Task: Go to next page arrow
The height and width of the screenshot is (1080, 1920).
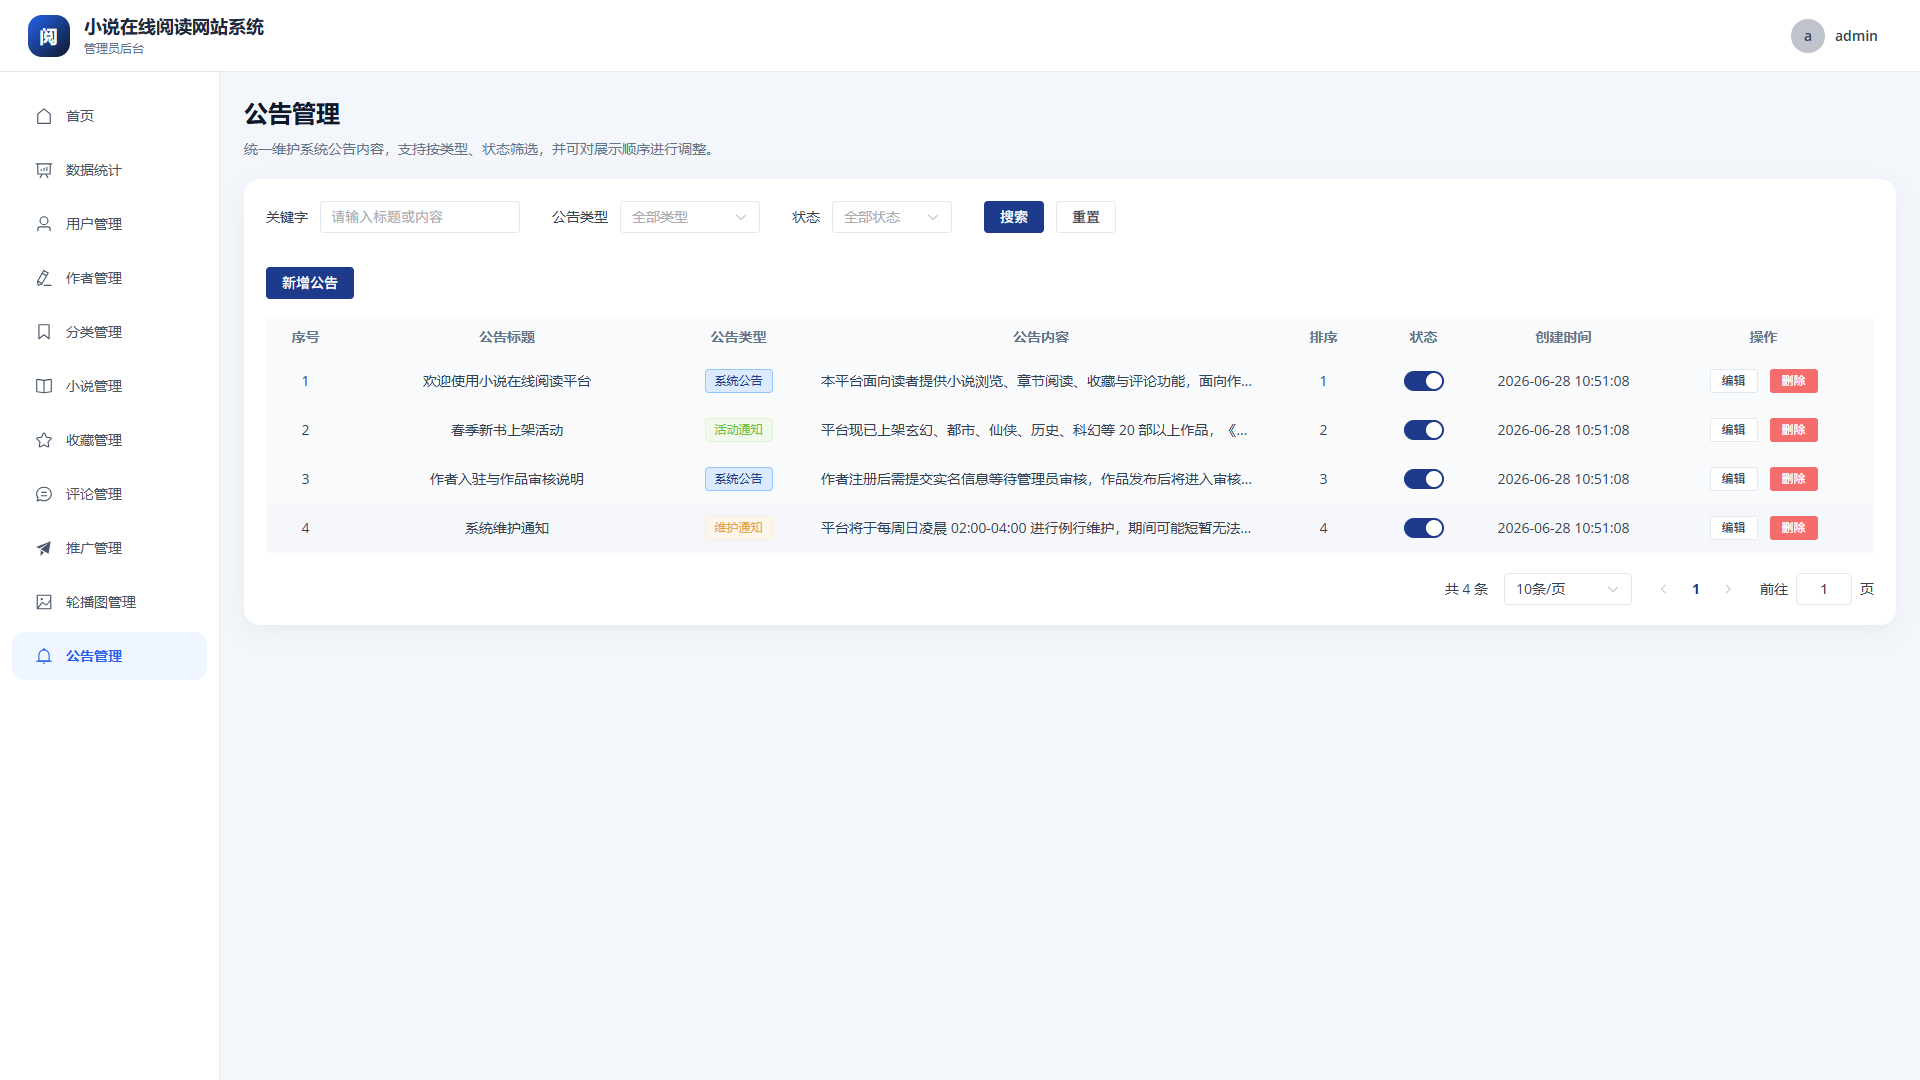Action: (1728, 589)
